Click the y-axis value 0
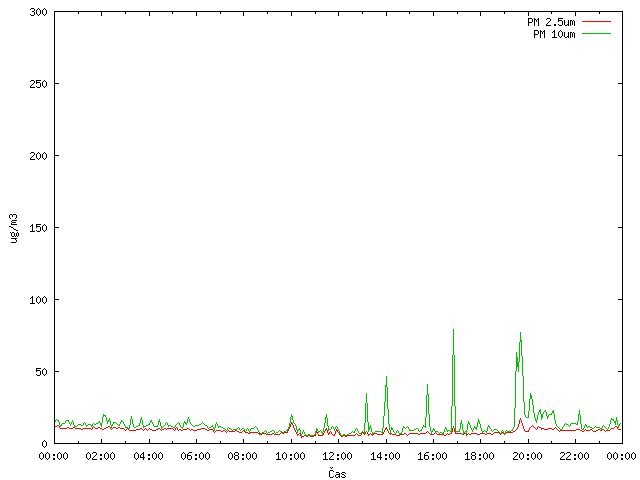The height and width of the screenshot is (480, 640). pyautogui.click(x=44, y=444)
